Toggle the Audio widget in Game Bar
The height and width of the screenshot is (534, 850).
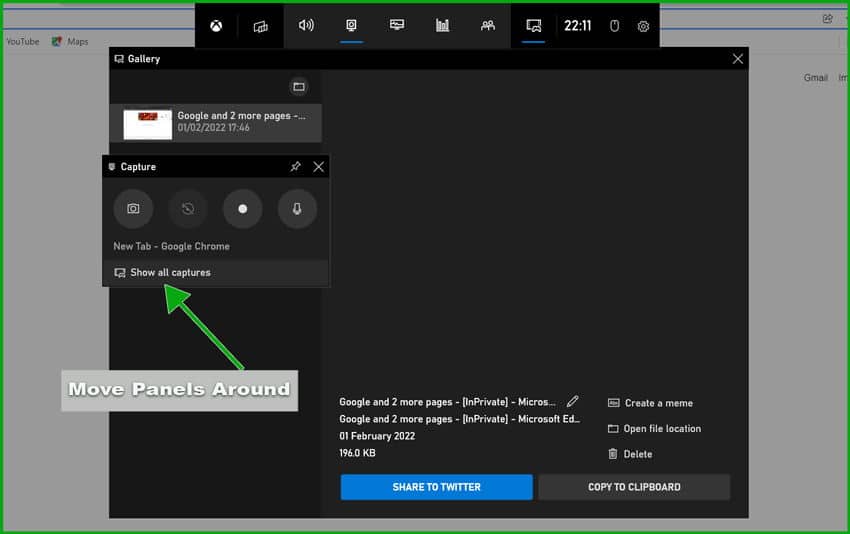306,26
